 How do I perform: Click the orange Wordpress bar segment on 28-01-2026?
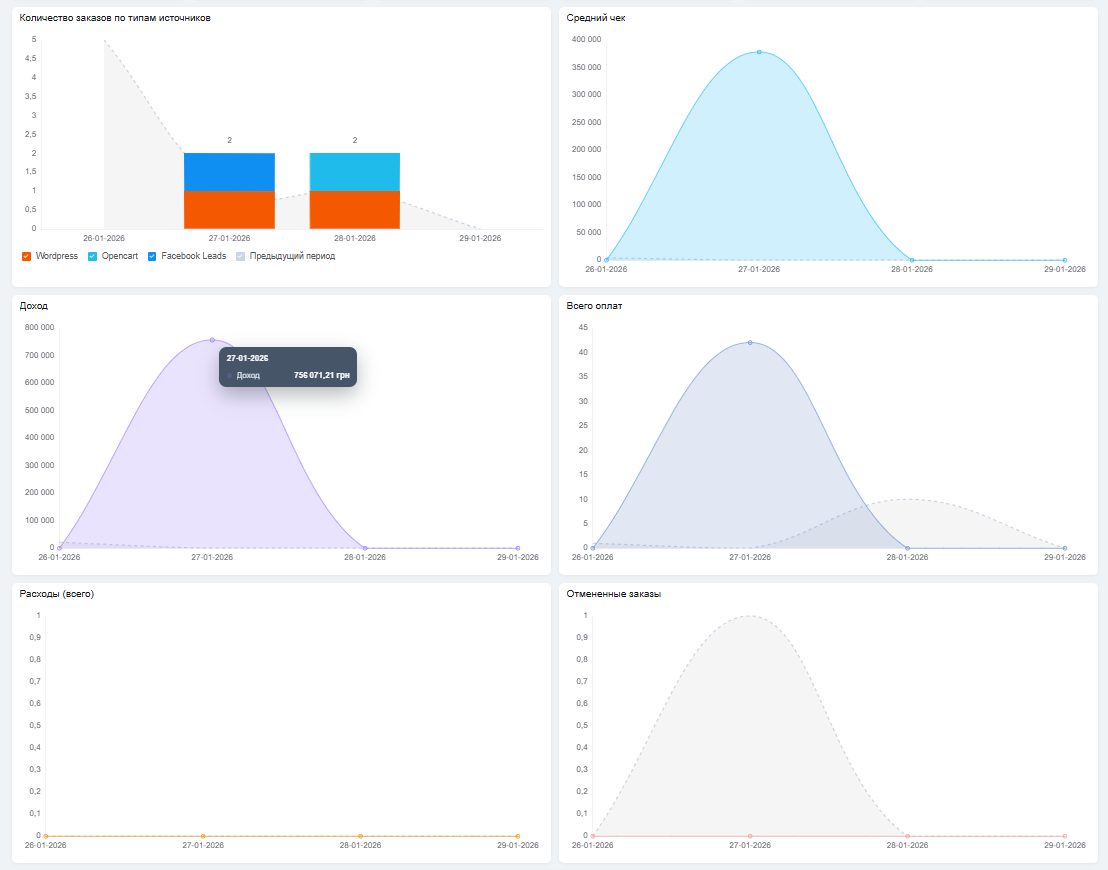click(354, 210)
